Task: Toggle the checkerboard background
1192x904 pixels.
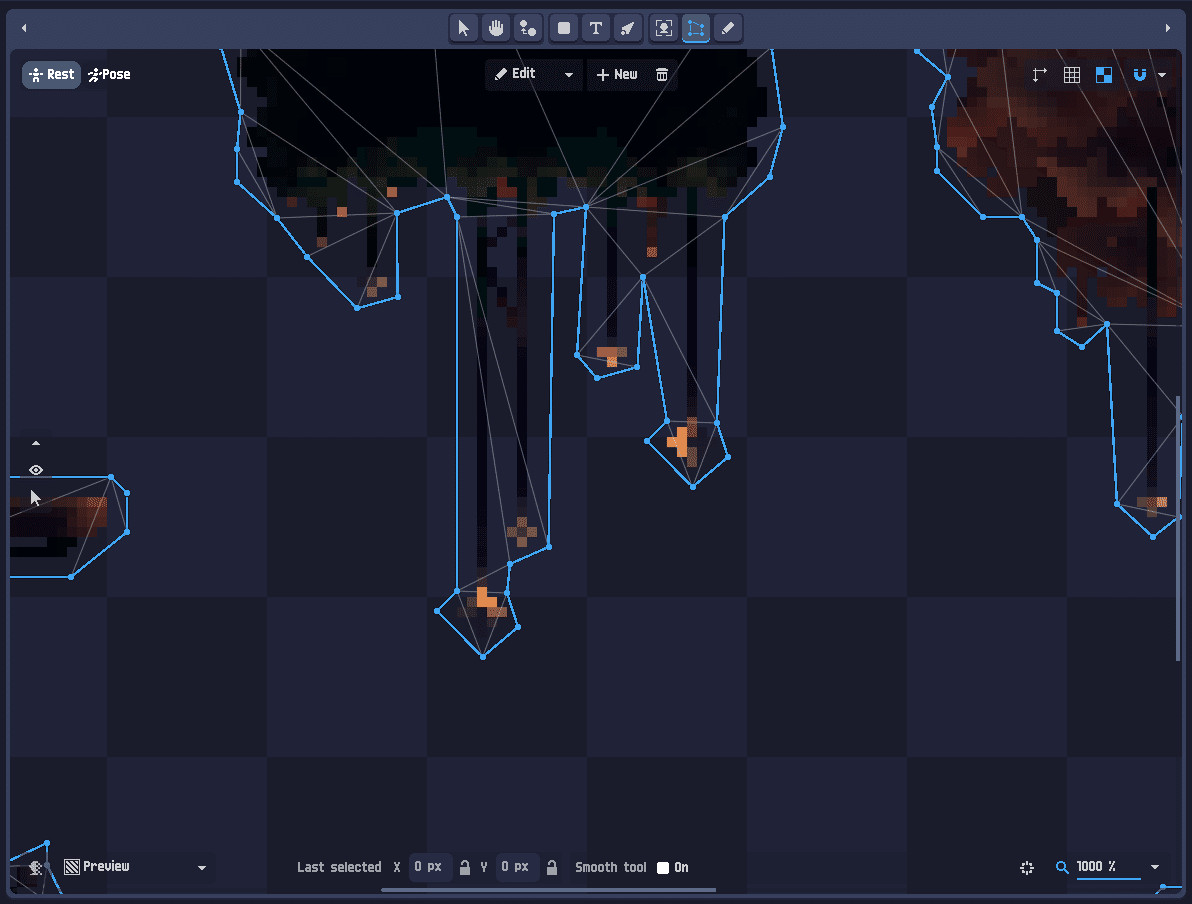Action: [x=1104, y=75]
